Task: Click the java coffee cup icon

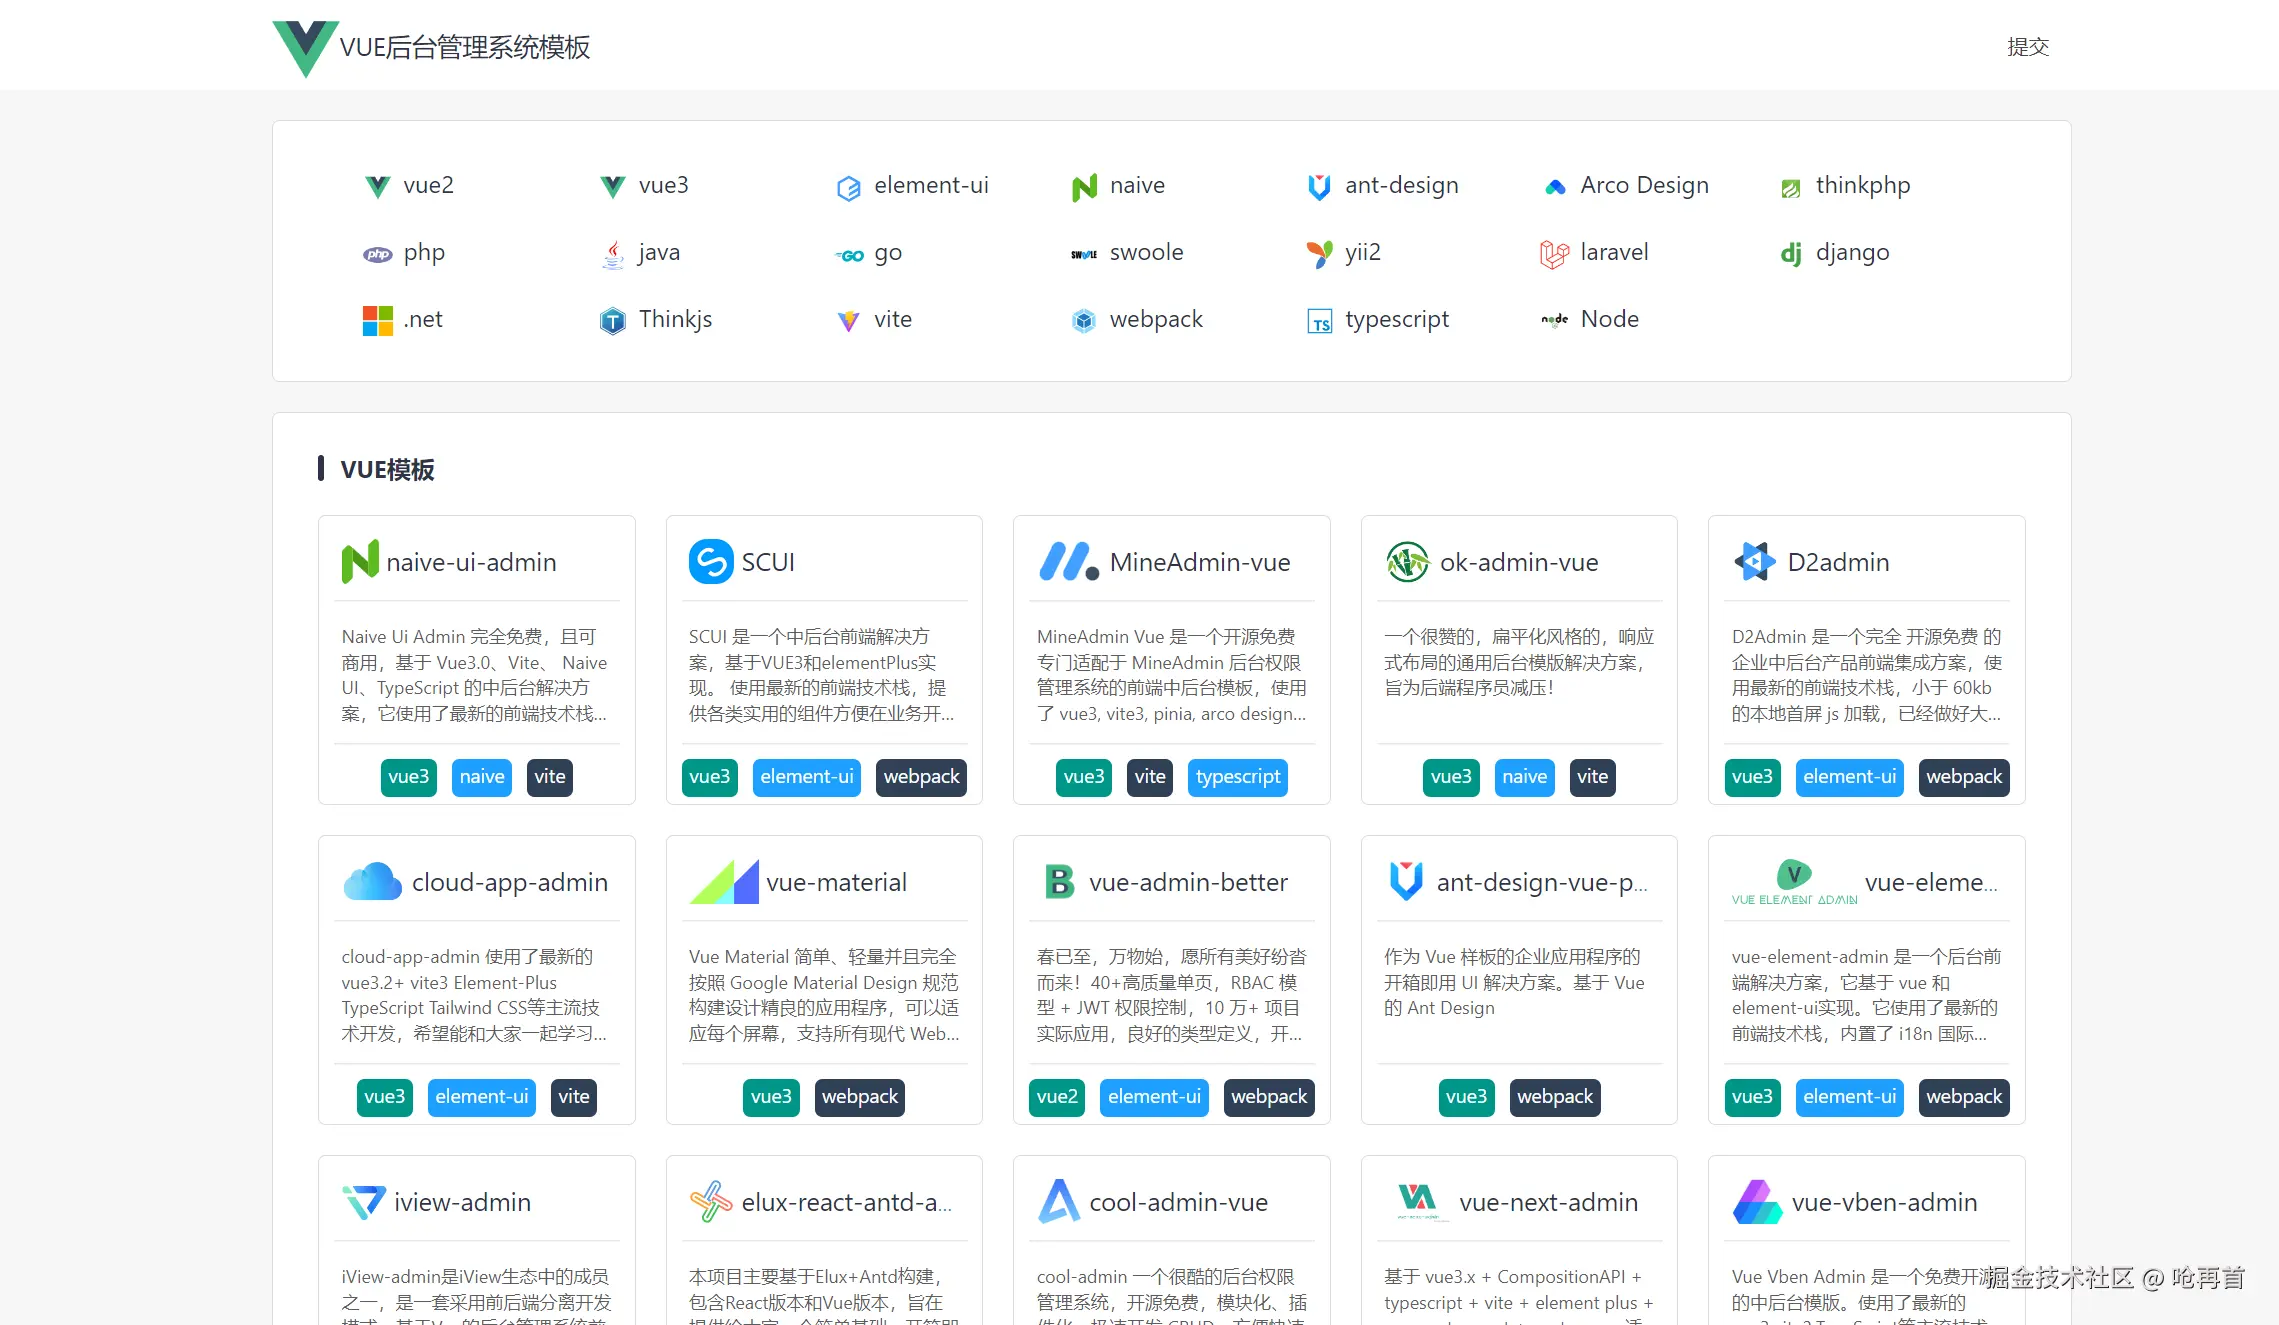Action: [613, 254]
